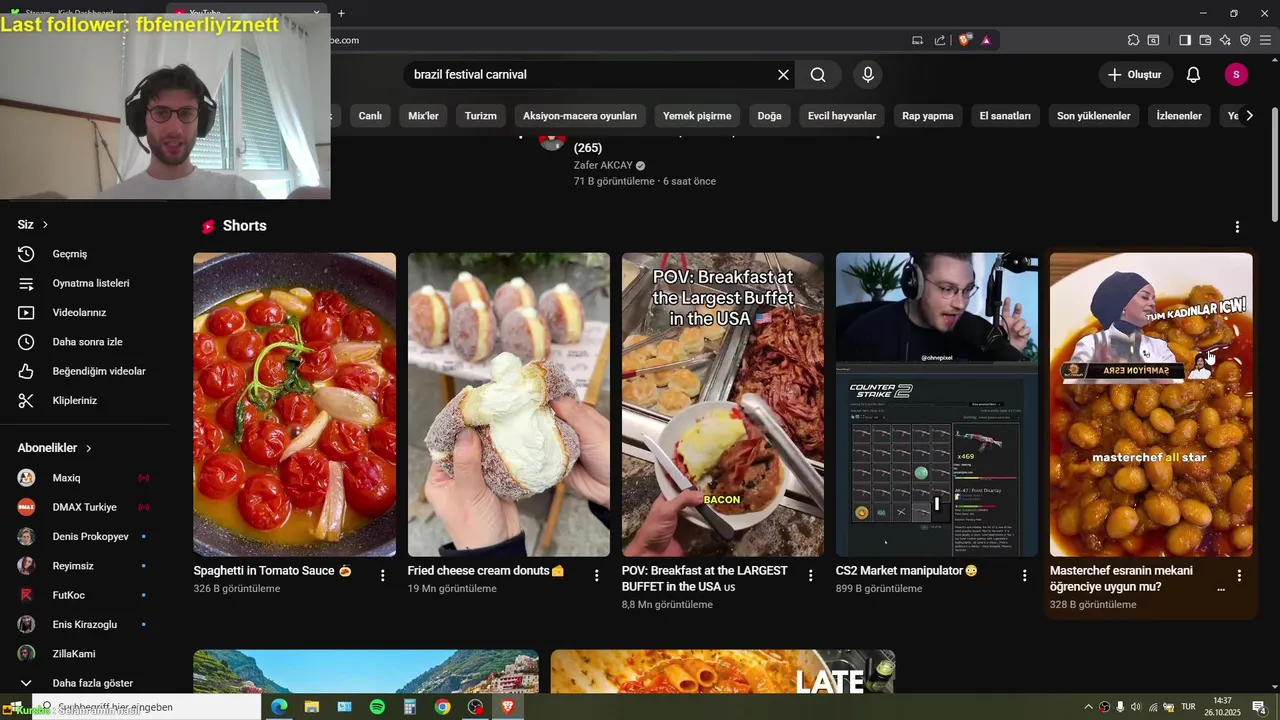Play Fried cheese cream donuts short
The height and width of the screenshot is (720, 1280).
(x=508, y=404)
